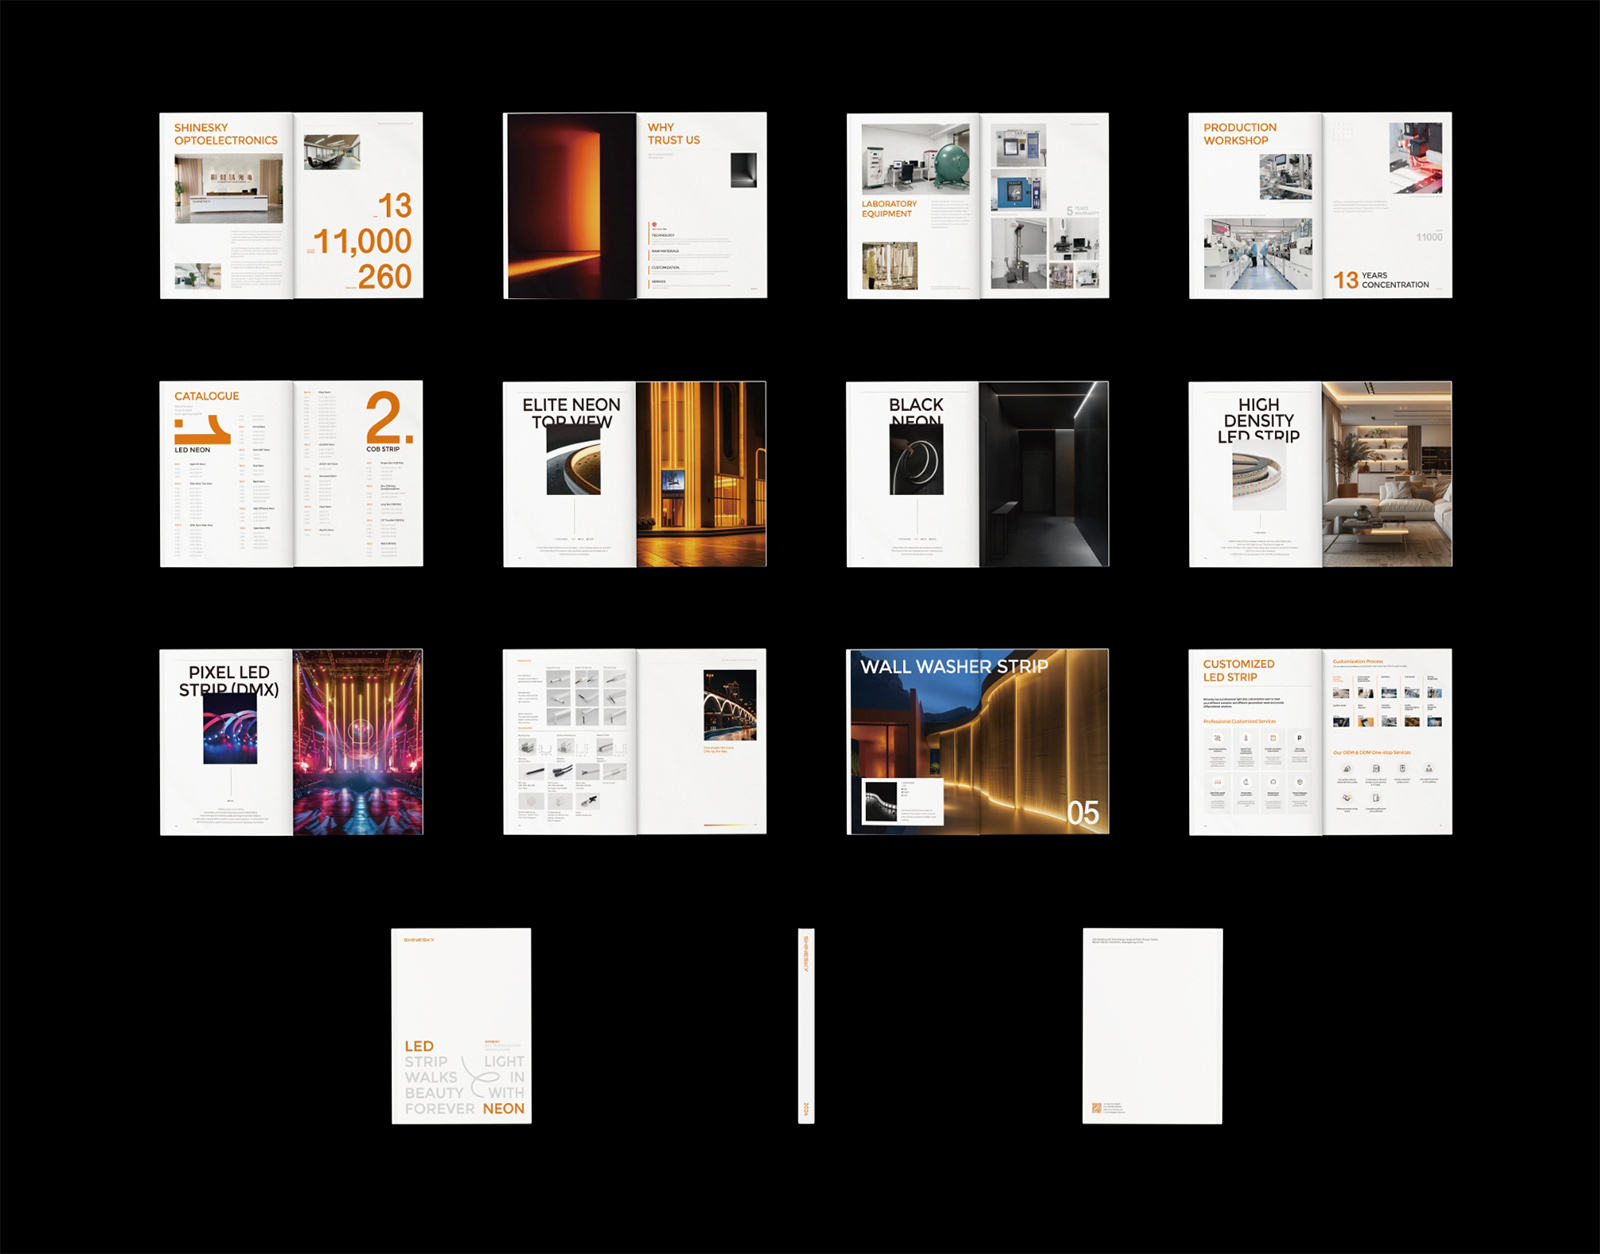Click the Customized LED Strip spread
This screenshot has height=1254, width=1600.
pyautogui.click(x=1320, y=741)
